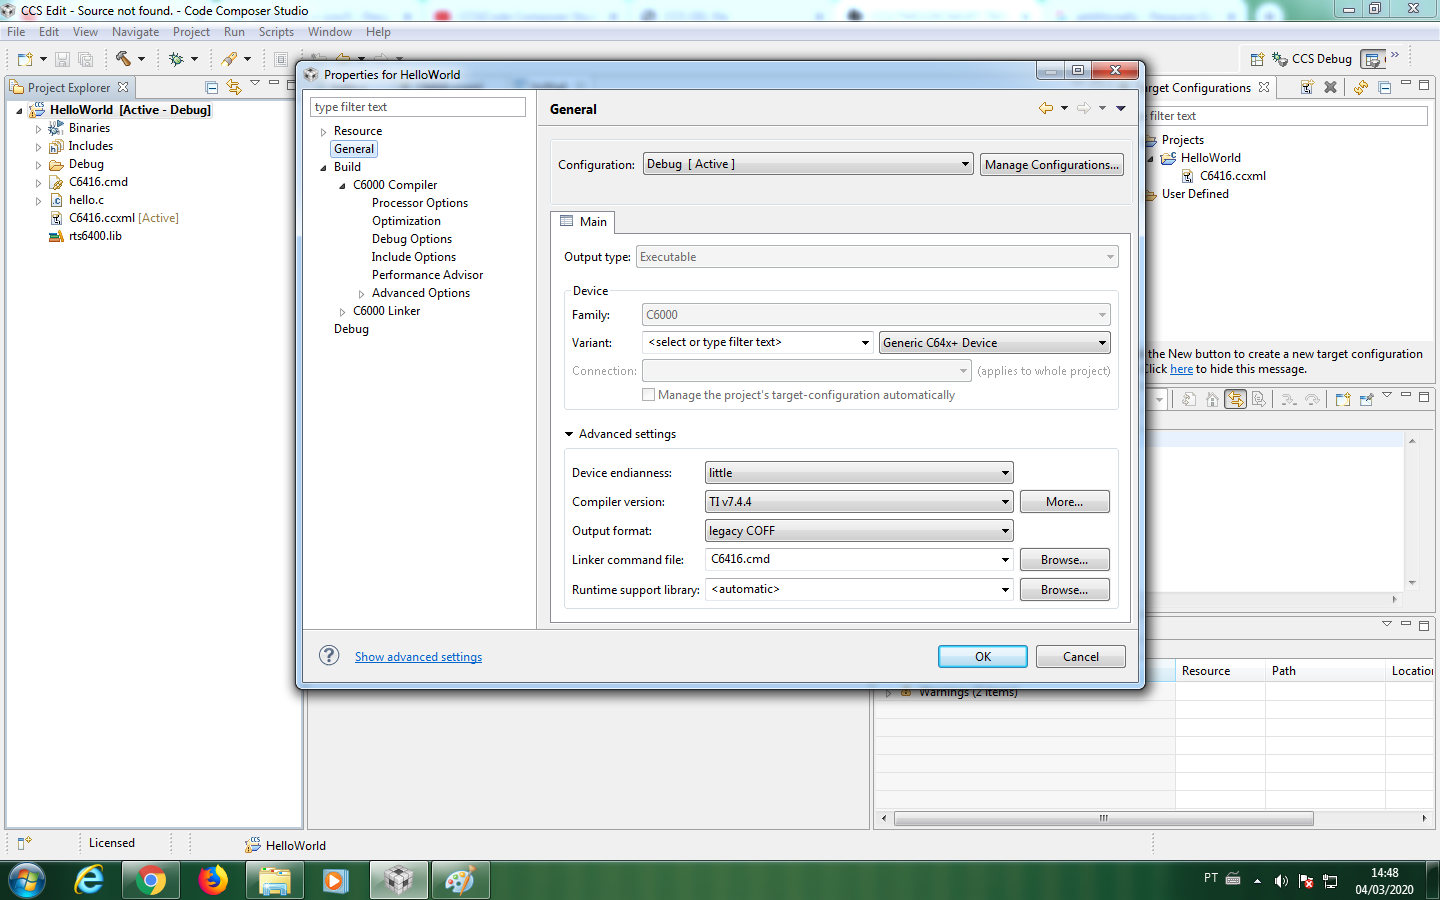Image resolution: width=1440 pixels, height=900 pixels.
Task: Click the New wizard icon in the main toolbar
Action: (x=25, y=59)
